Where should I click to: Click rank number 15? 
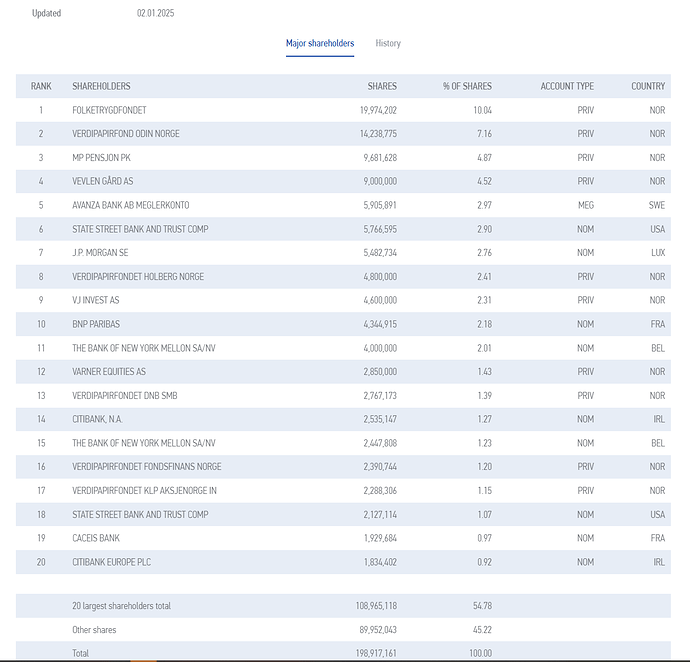click(x=41, y=443)
